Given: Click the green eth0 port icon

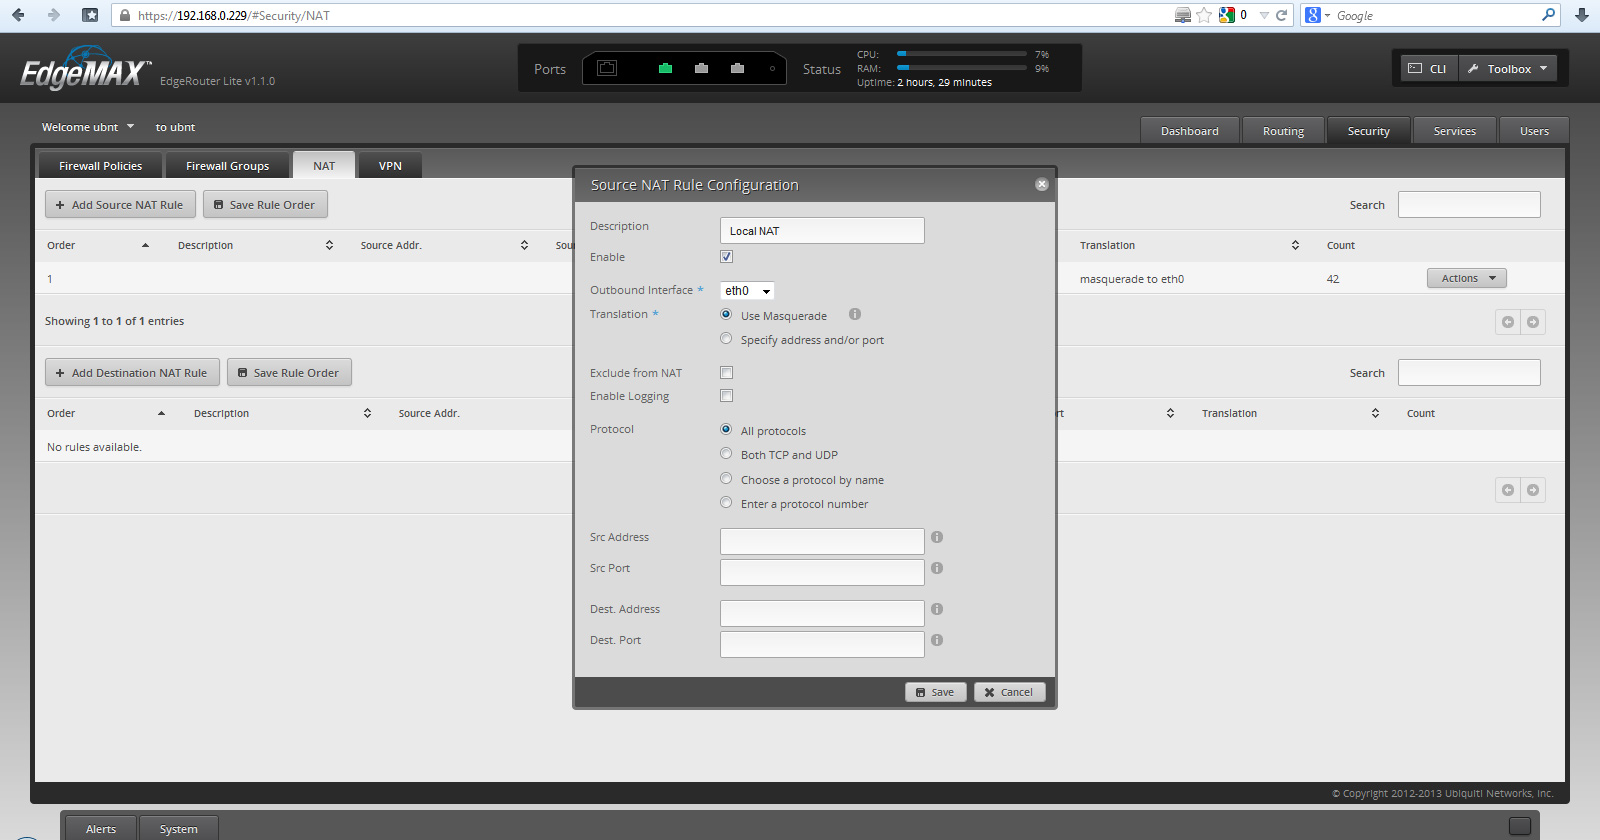Looking at the screenshot, I should point(665,69).
